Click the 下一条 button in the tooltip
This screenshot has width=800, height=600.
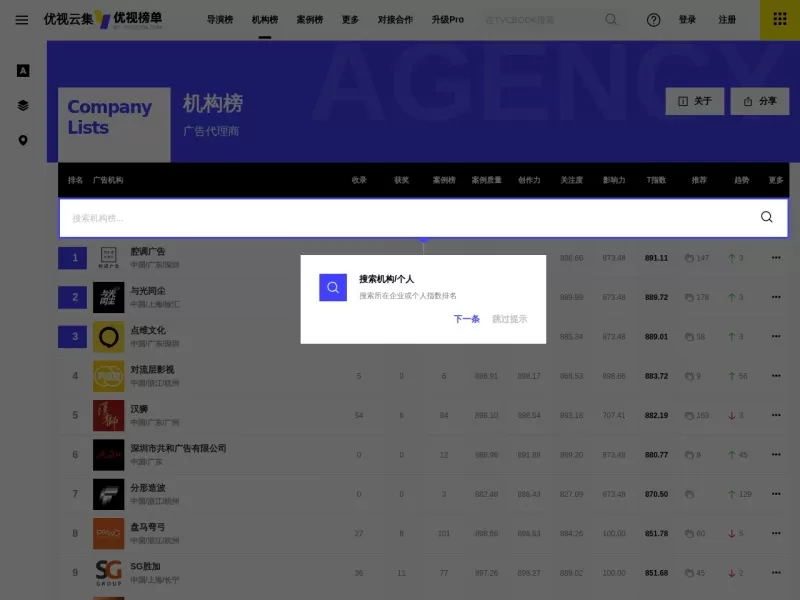(464, 318)
